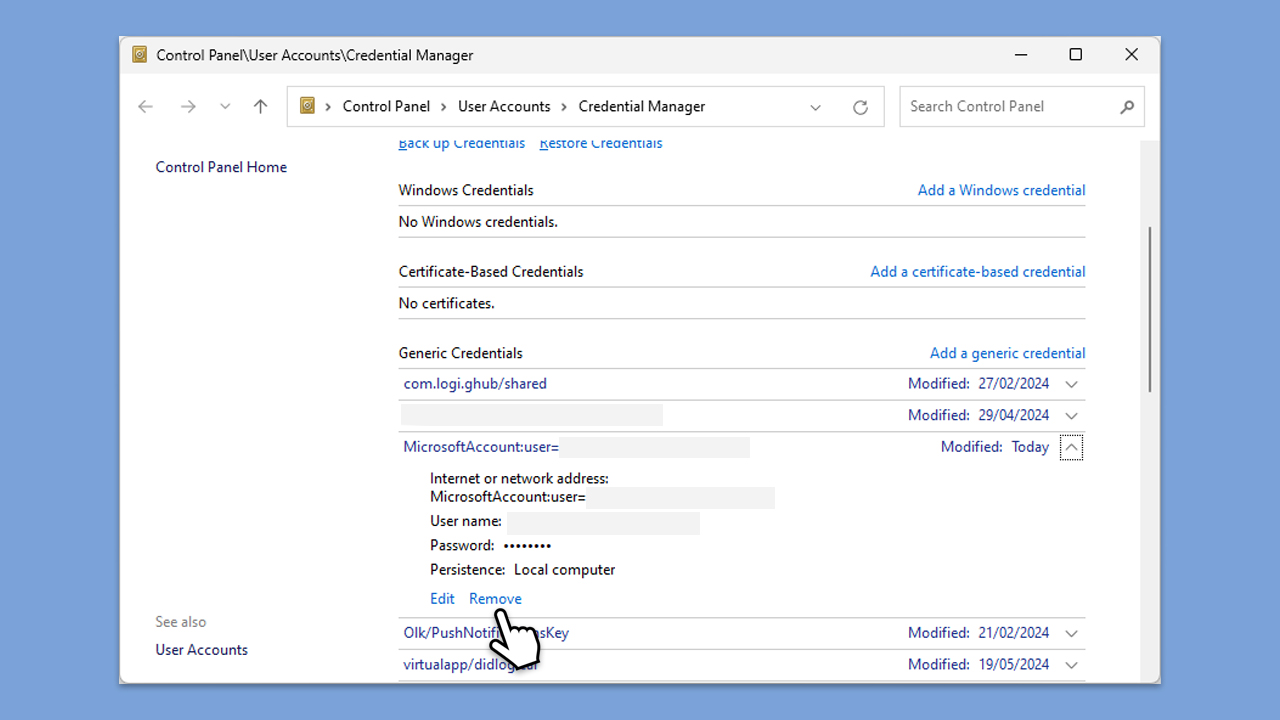This screenshot has width=1280, height=720.
Task: Click the Credential Manager icon in address bar
Action: coord(308,106)
